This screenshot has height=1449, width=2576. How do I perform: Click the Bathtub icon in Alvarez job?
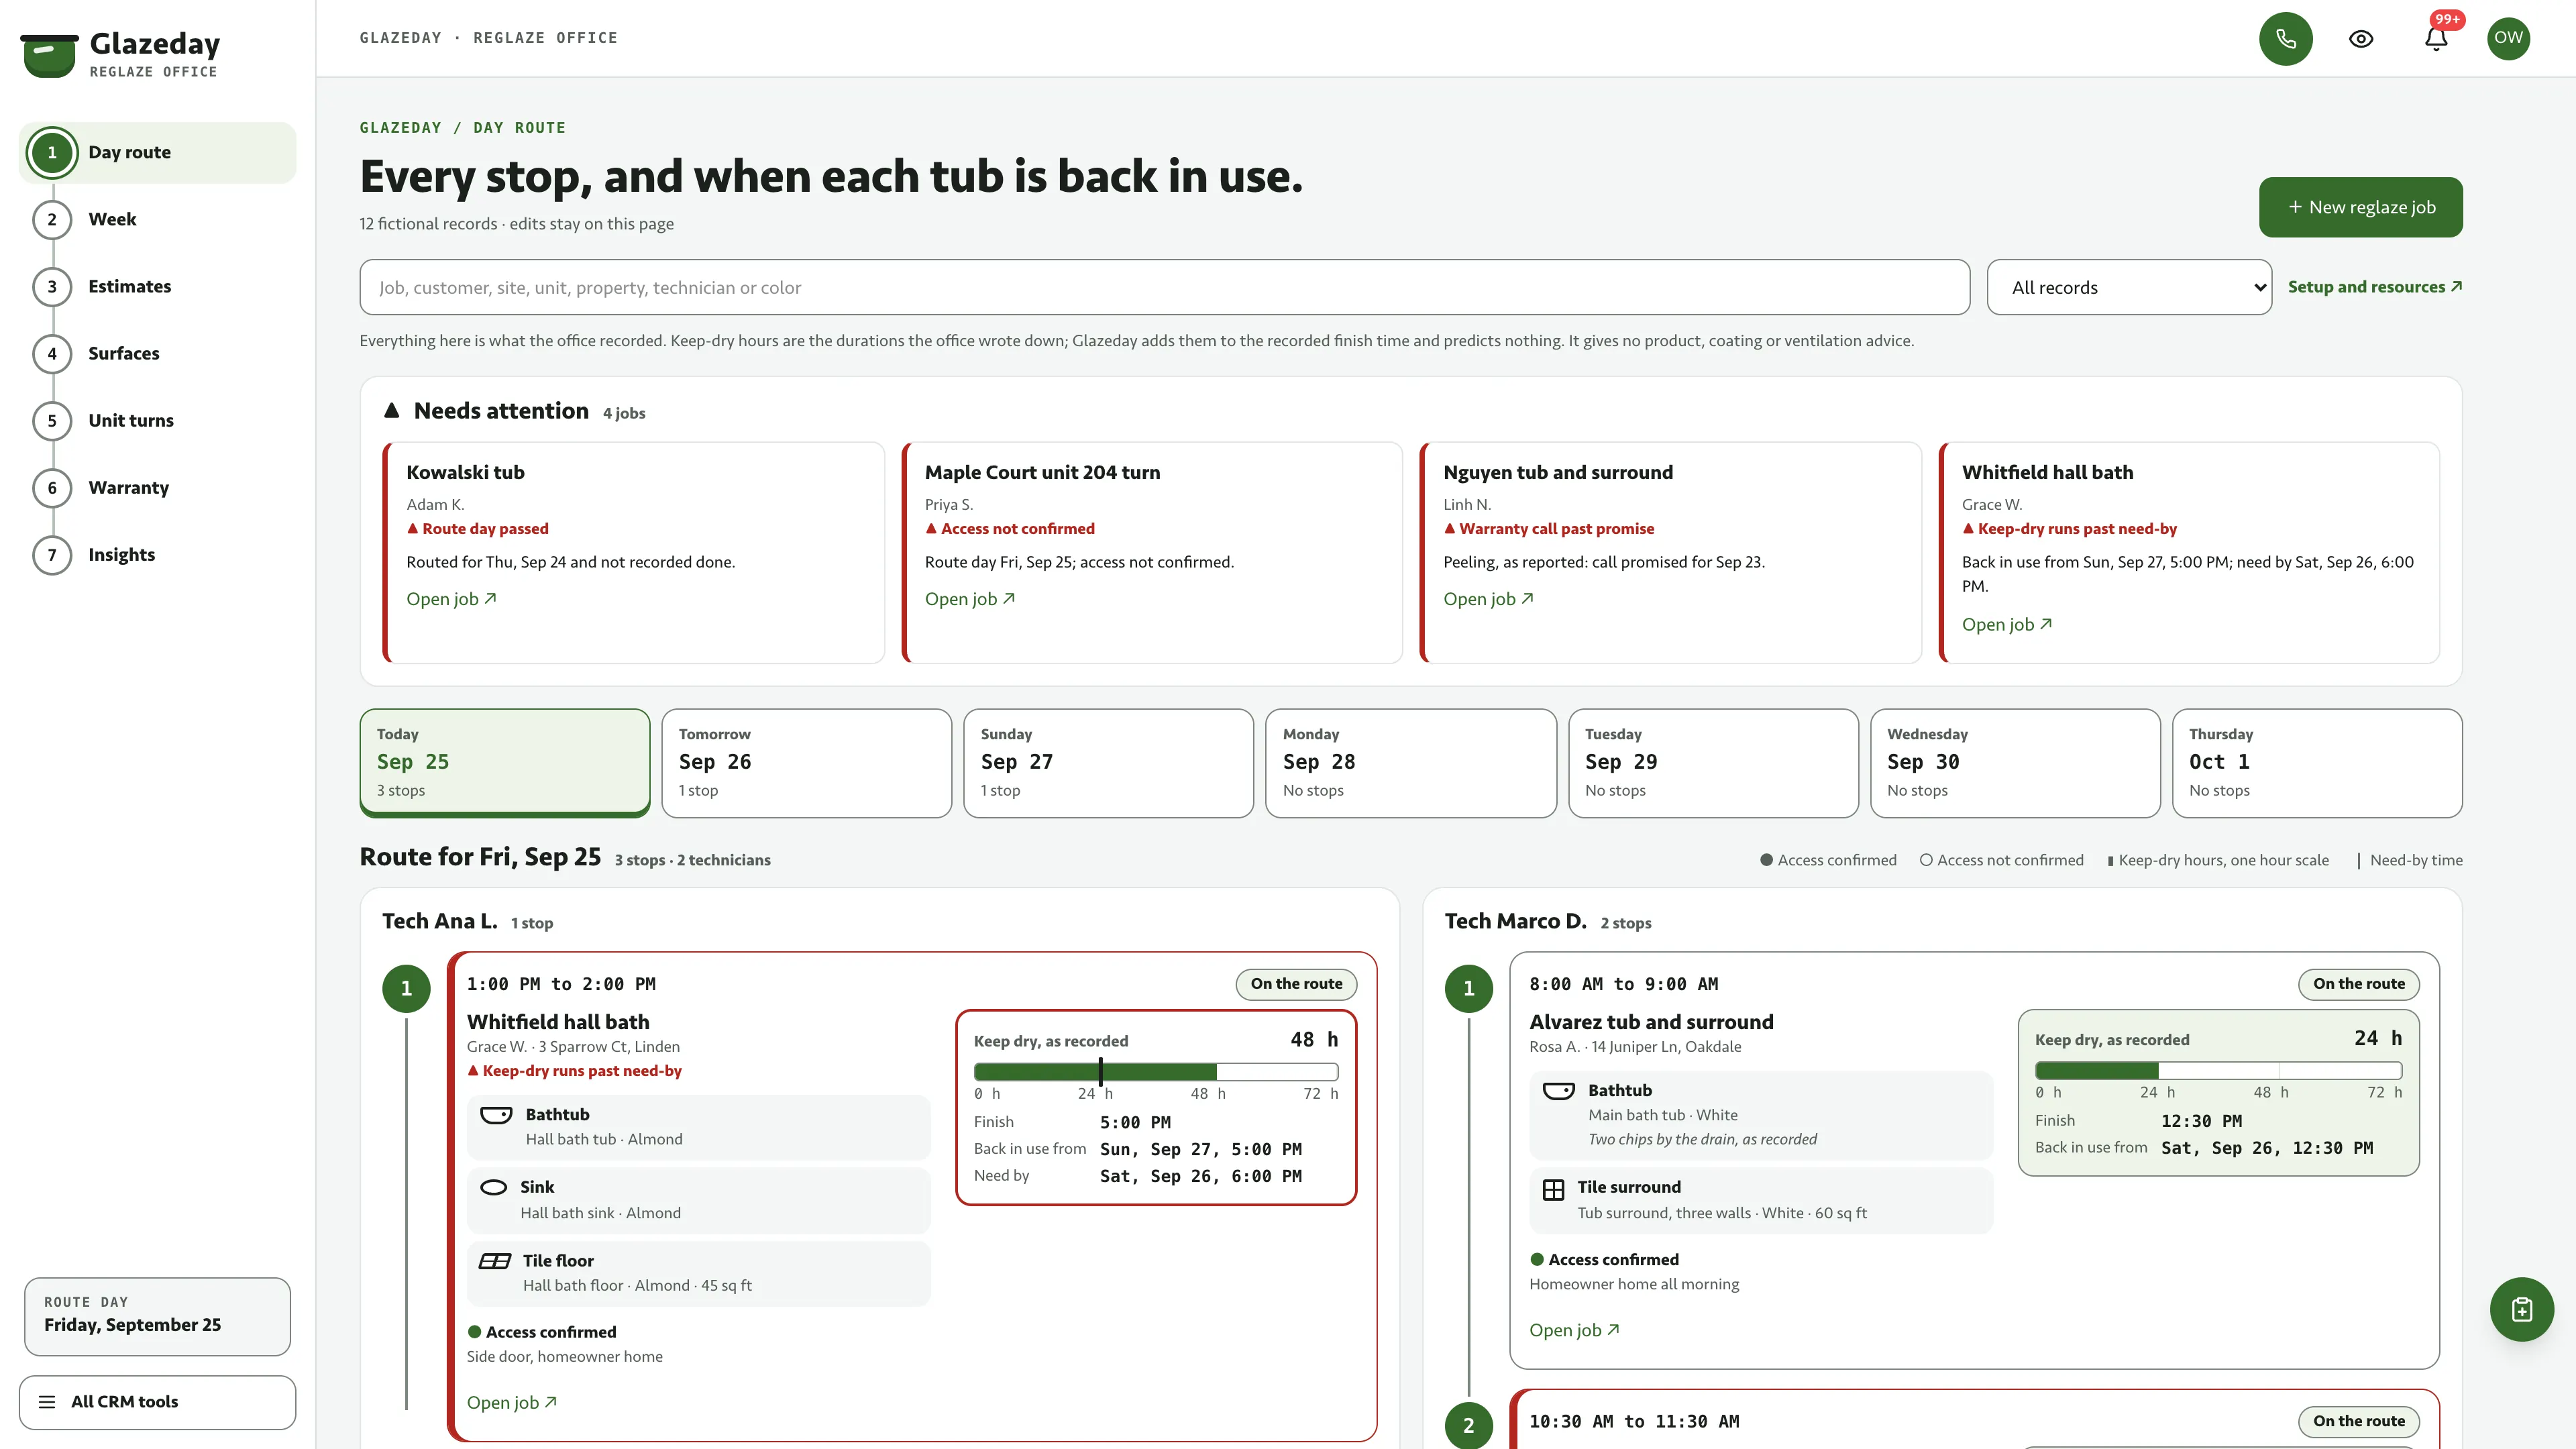click(x=1558, y=1091)
